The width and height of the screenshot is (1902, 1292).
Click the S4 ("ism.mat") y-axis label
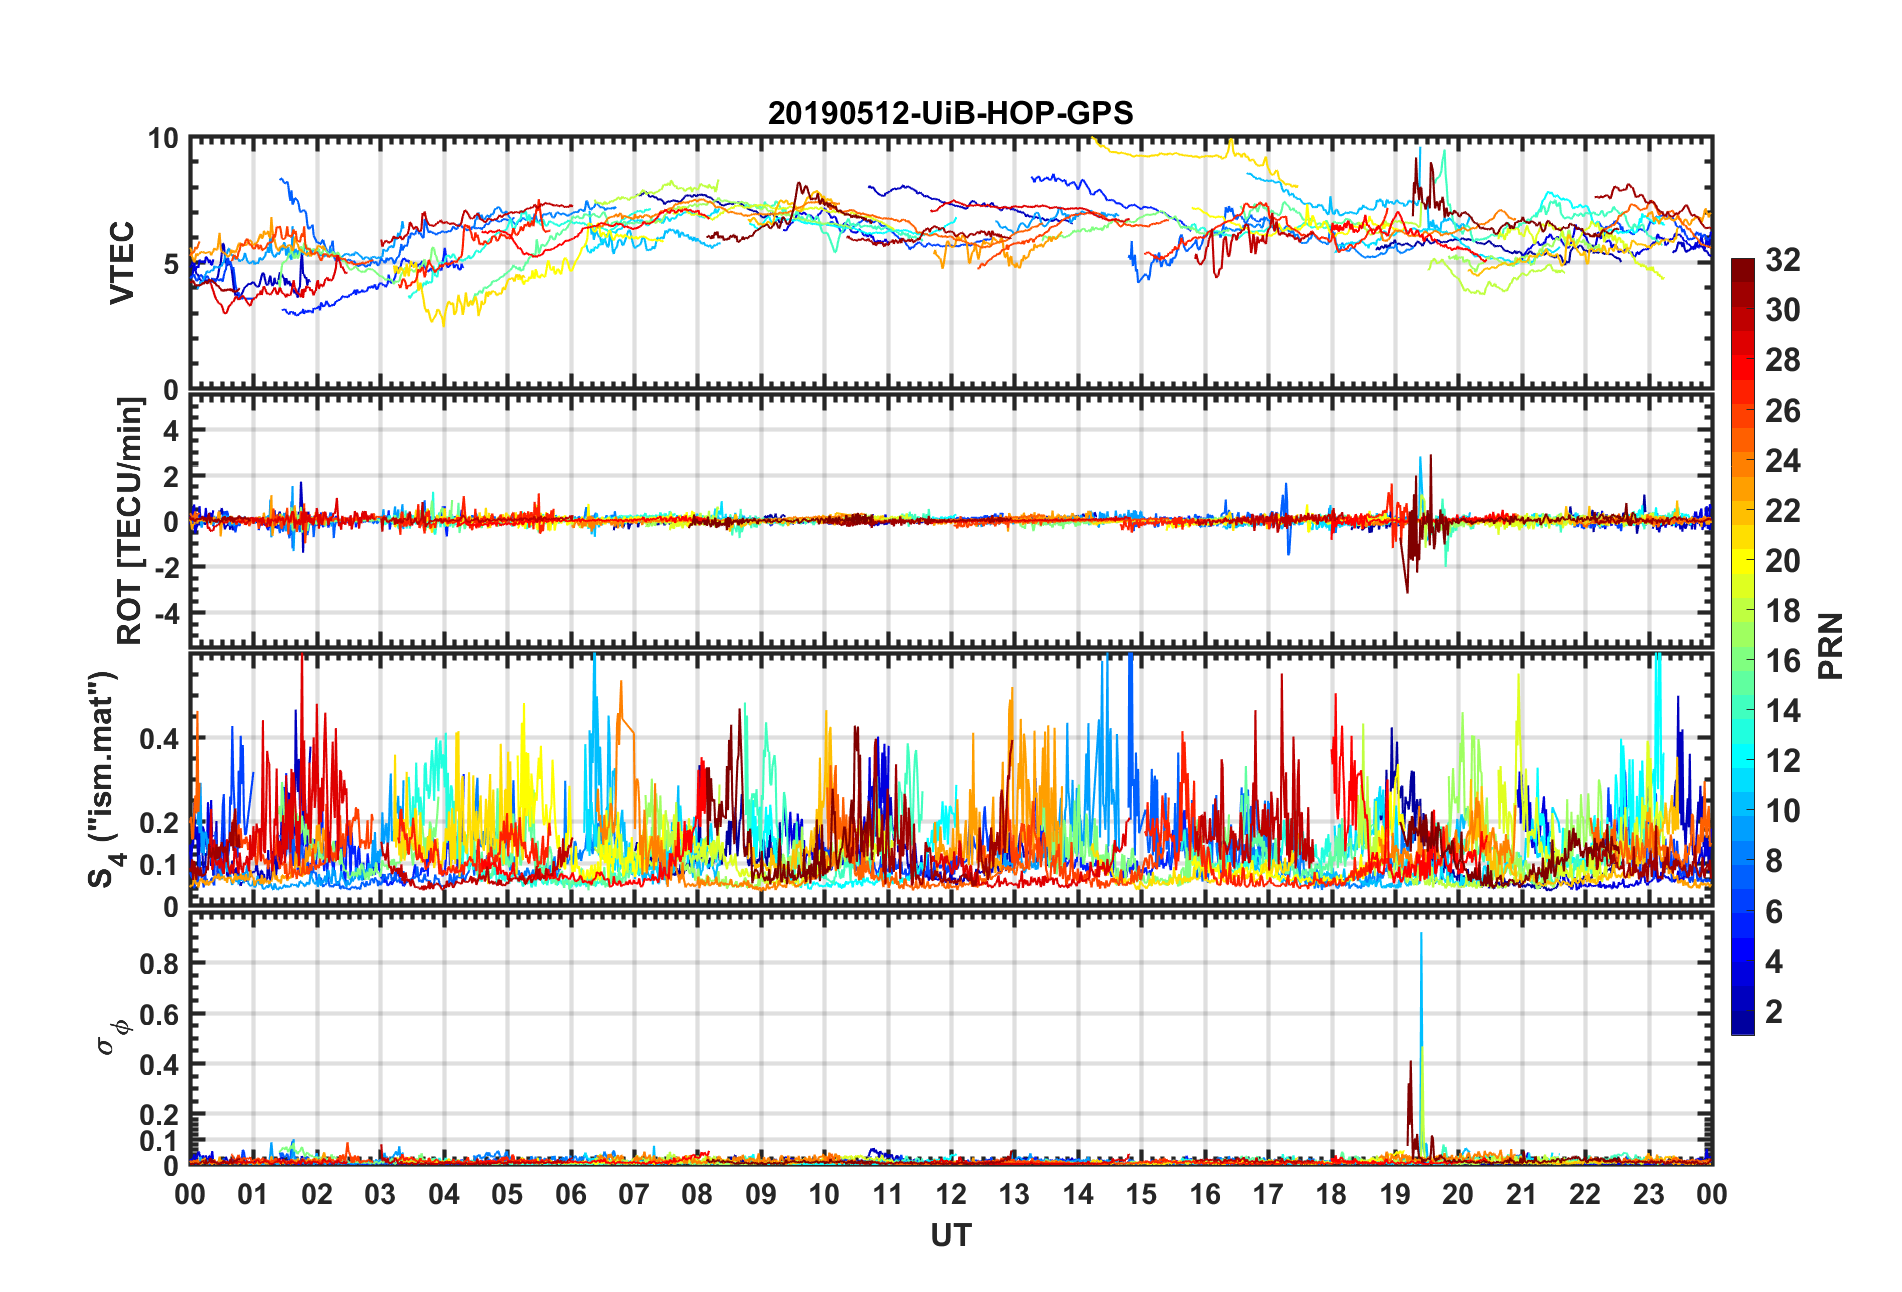[x=104, y=780]
